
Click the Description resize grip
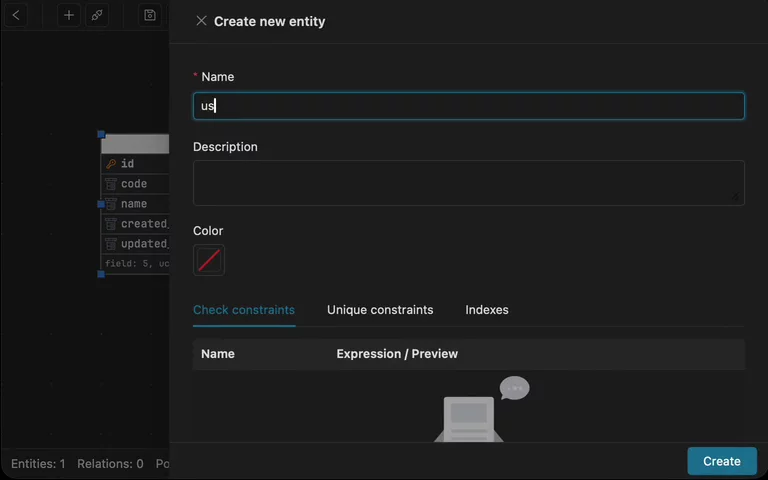pos(736,196)
